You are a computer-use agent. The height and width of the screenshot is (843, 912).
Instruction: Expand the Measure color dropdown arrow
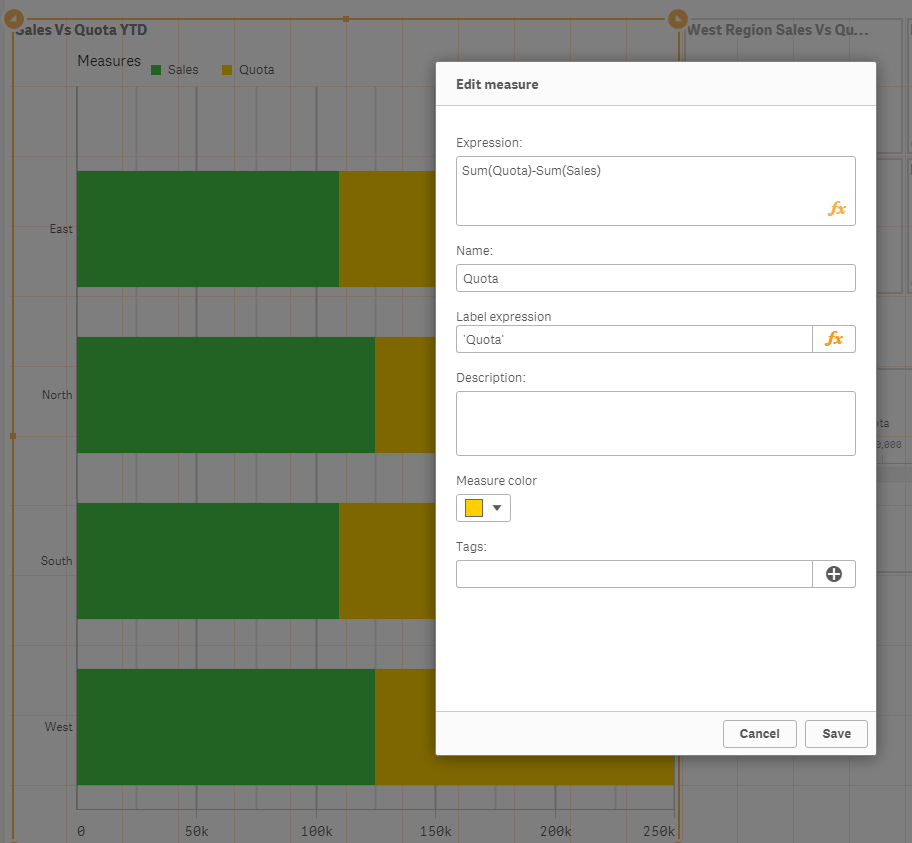(497, 508)
